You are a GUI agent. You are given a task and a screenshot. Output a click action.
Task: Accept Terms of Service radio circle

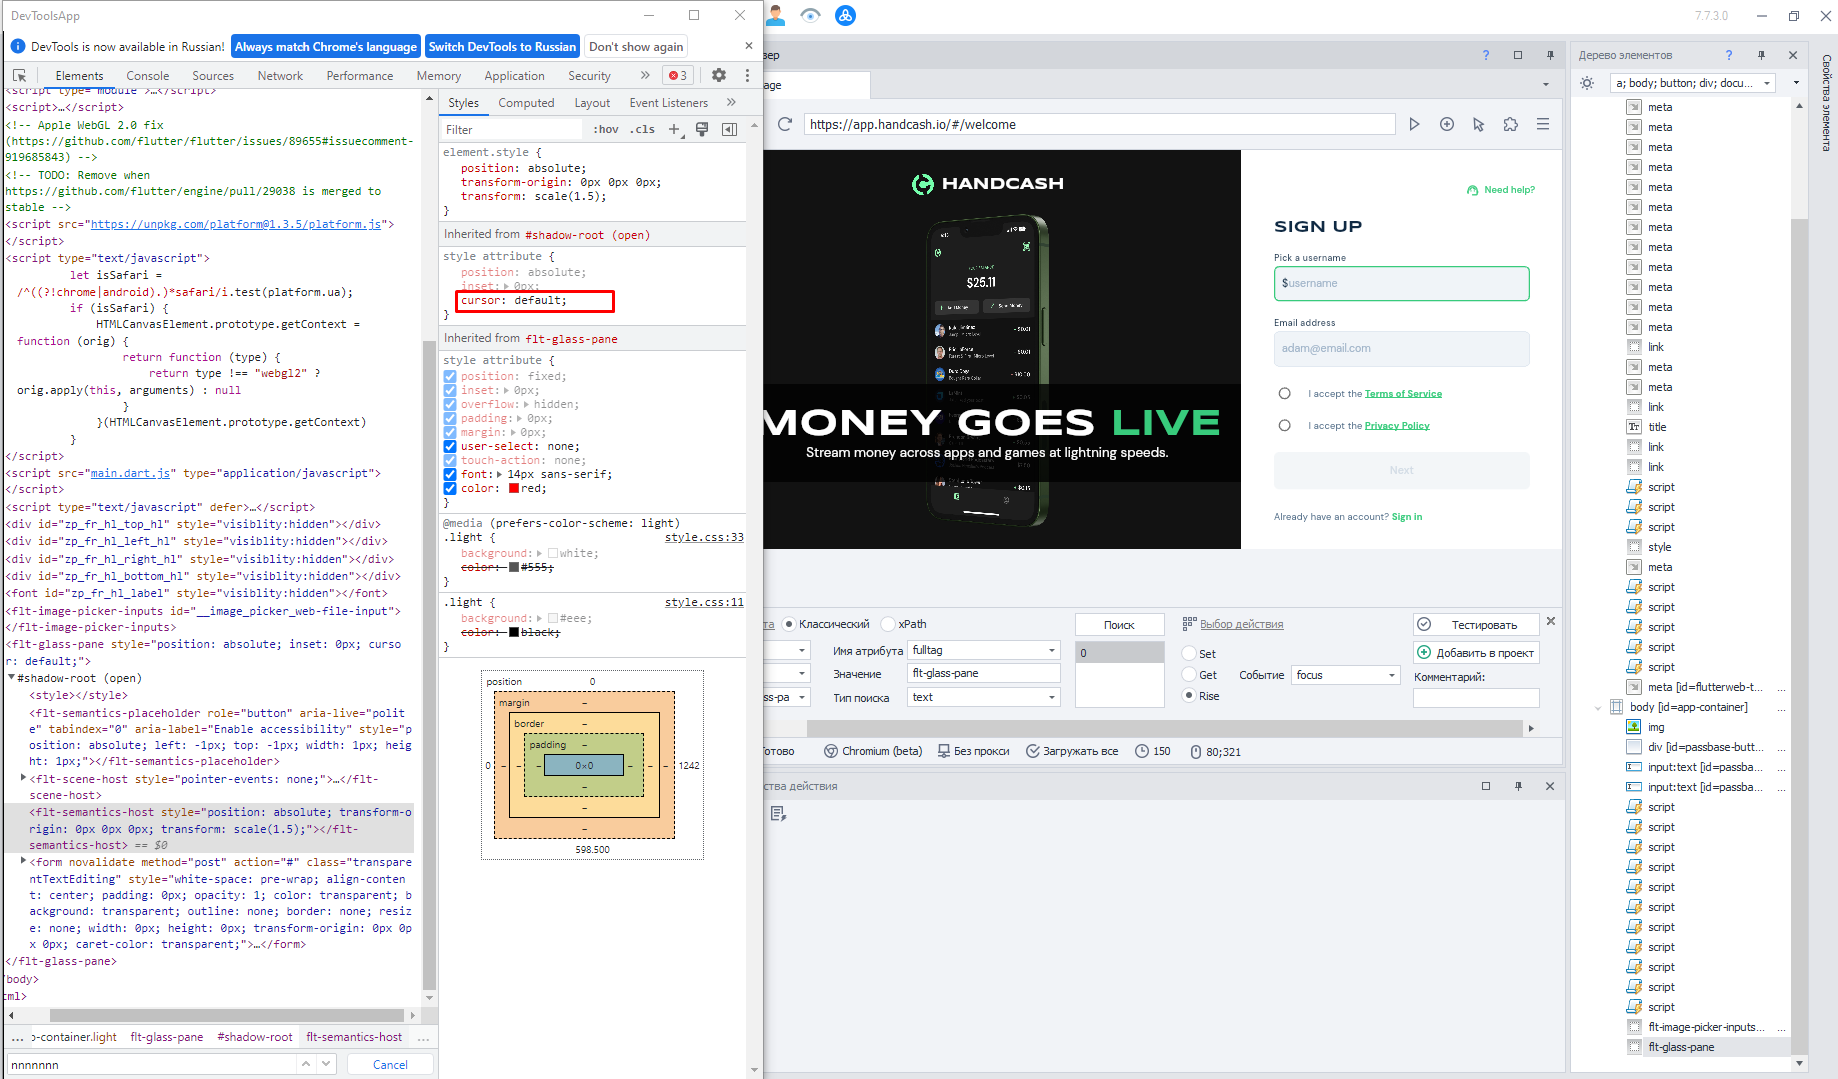tap(1284, 394)
